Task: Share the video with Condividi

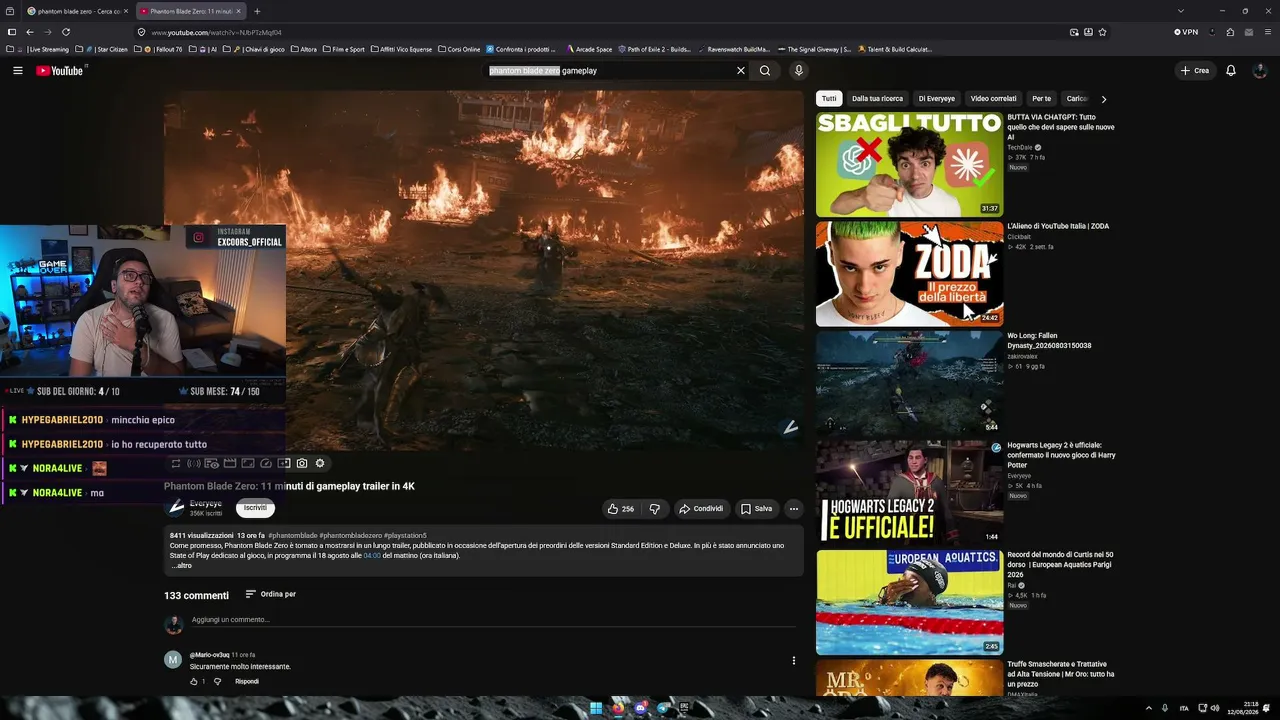Action: click(700, 509)
